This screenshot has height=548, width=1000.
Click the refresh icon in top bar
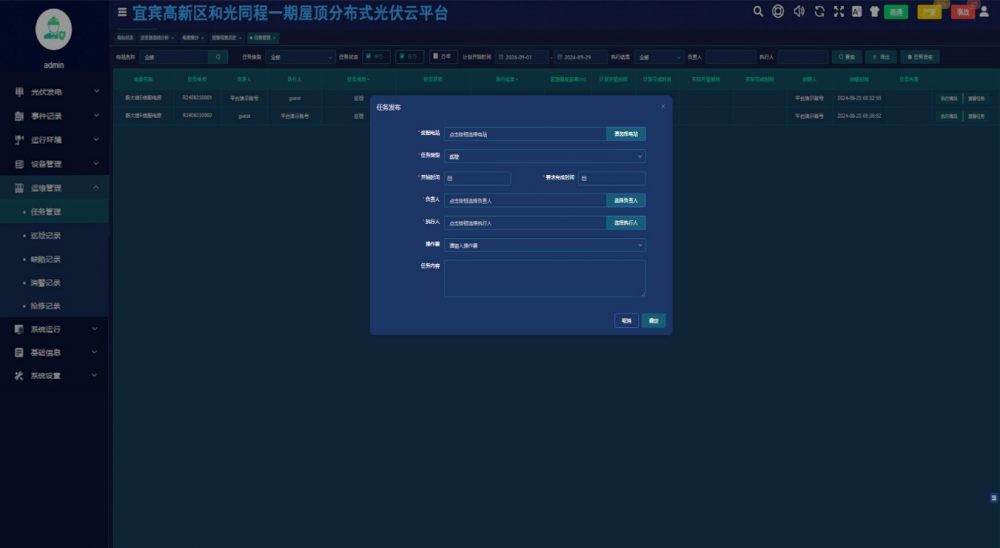pos(819,11)
